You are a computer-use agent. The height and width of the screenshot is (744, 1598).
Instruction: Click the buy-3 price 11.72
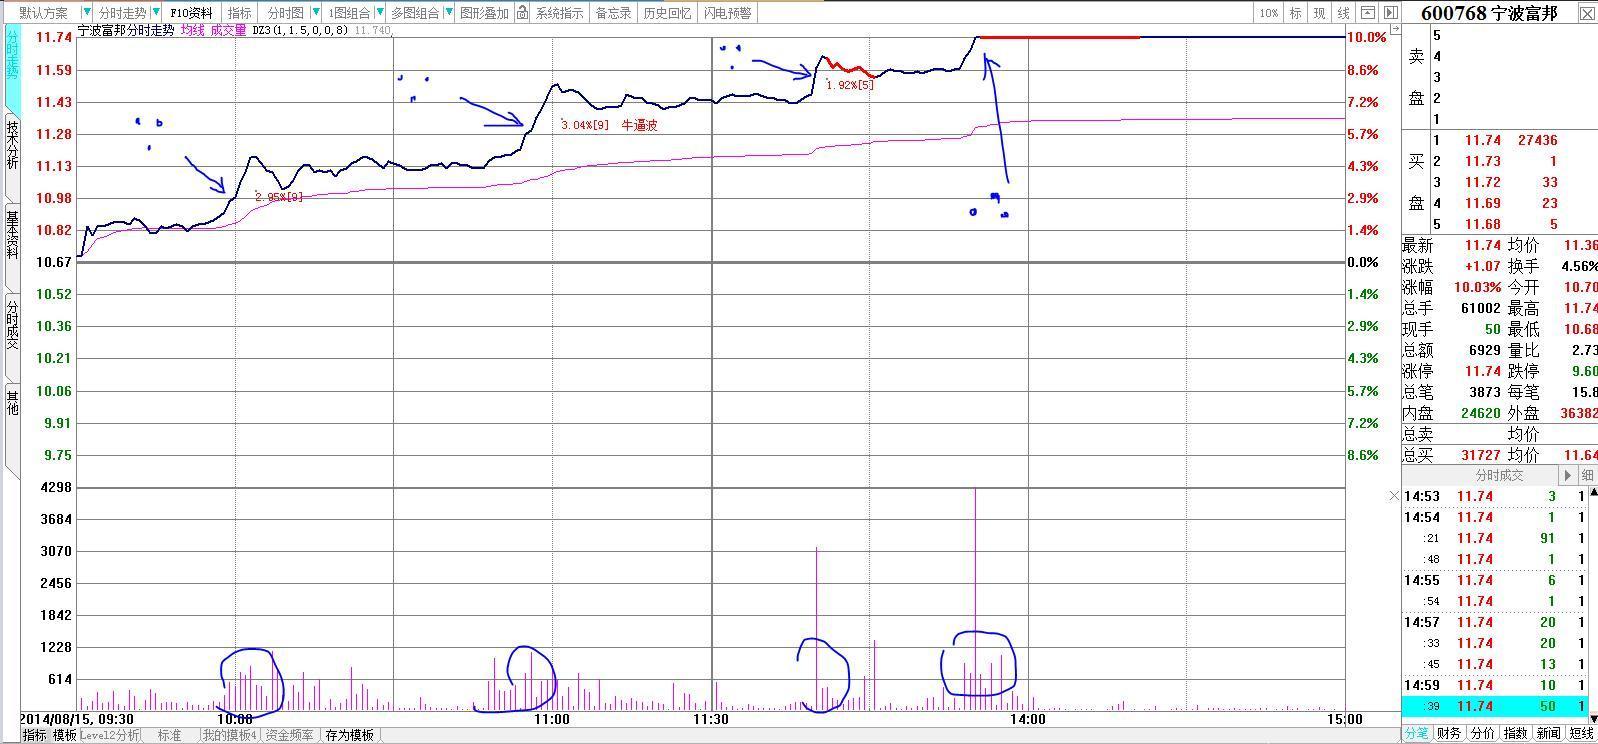pos(1483,183)
